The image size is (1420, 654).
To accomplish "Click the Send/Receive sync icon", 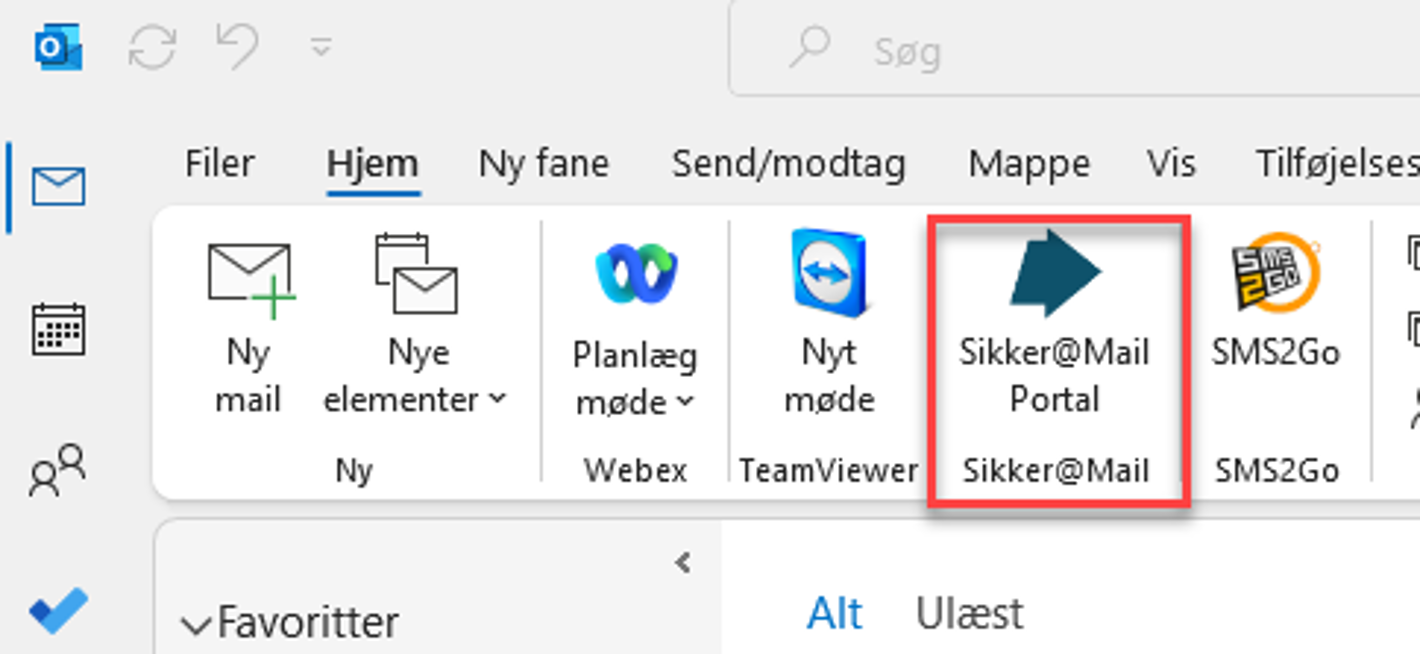I will click(x=152, y=48).
